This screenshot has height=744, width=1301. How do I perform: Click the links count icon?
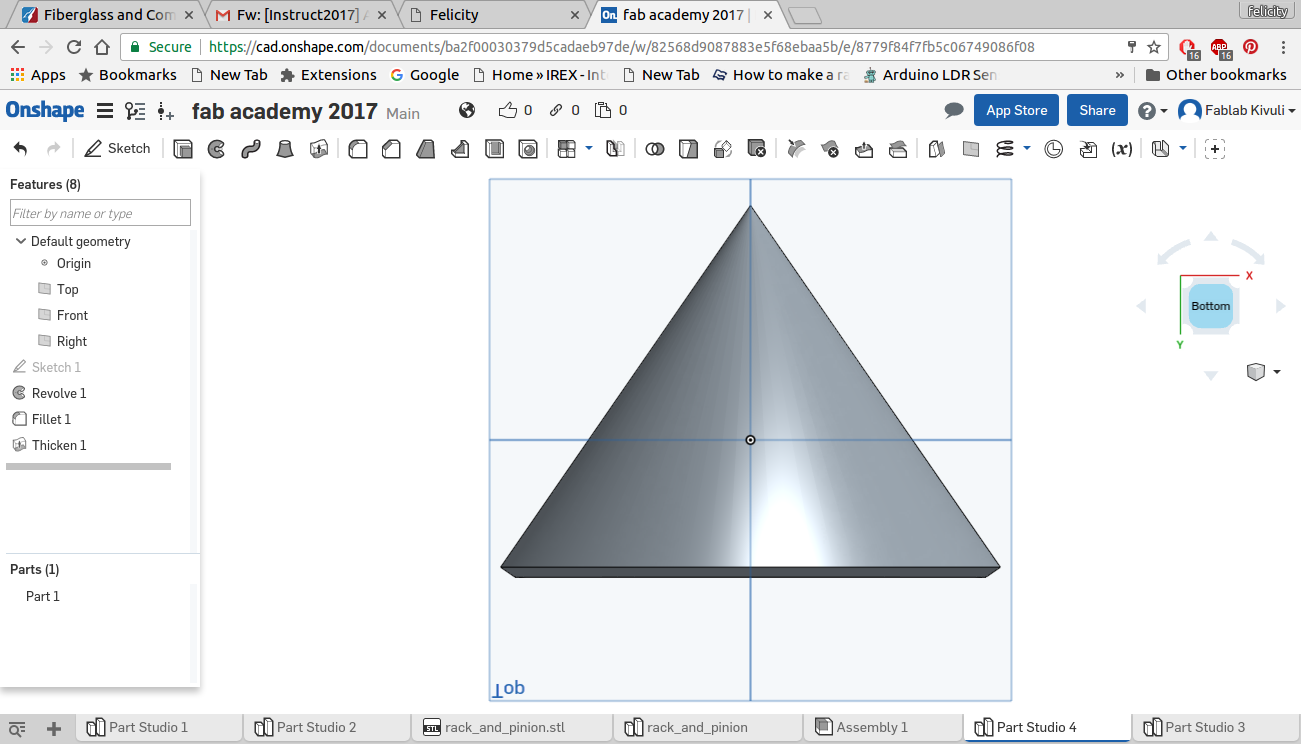pos(556,110)
